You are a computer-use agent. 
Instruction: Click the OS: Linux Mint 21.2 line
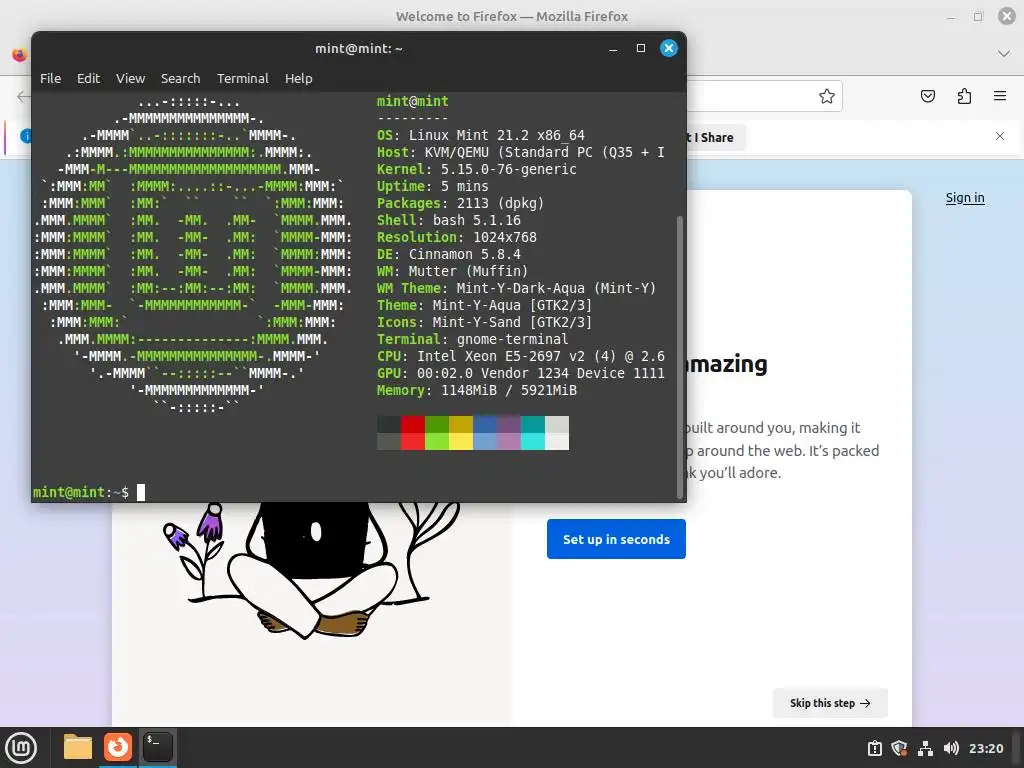(x=481, y=135)
